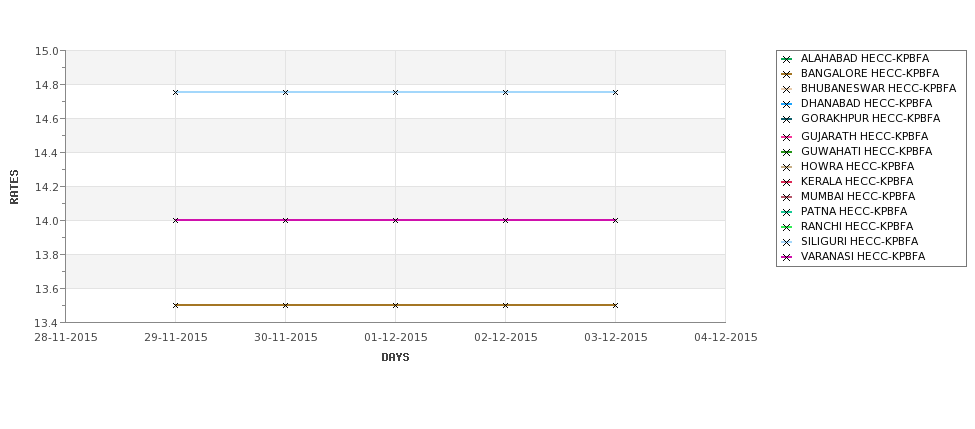975x429 pixels.
Task: Click the PATNA HECC-KPBFA legend marker
Action: pyautogui.click(x=787, y=212)
